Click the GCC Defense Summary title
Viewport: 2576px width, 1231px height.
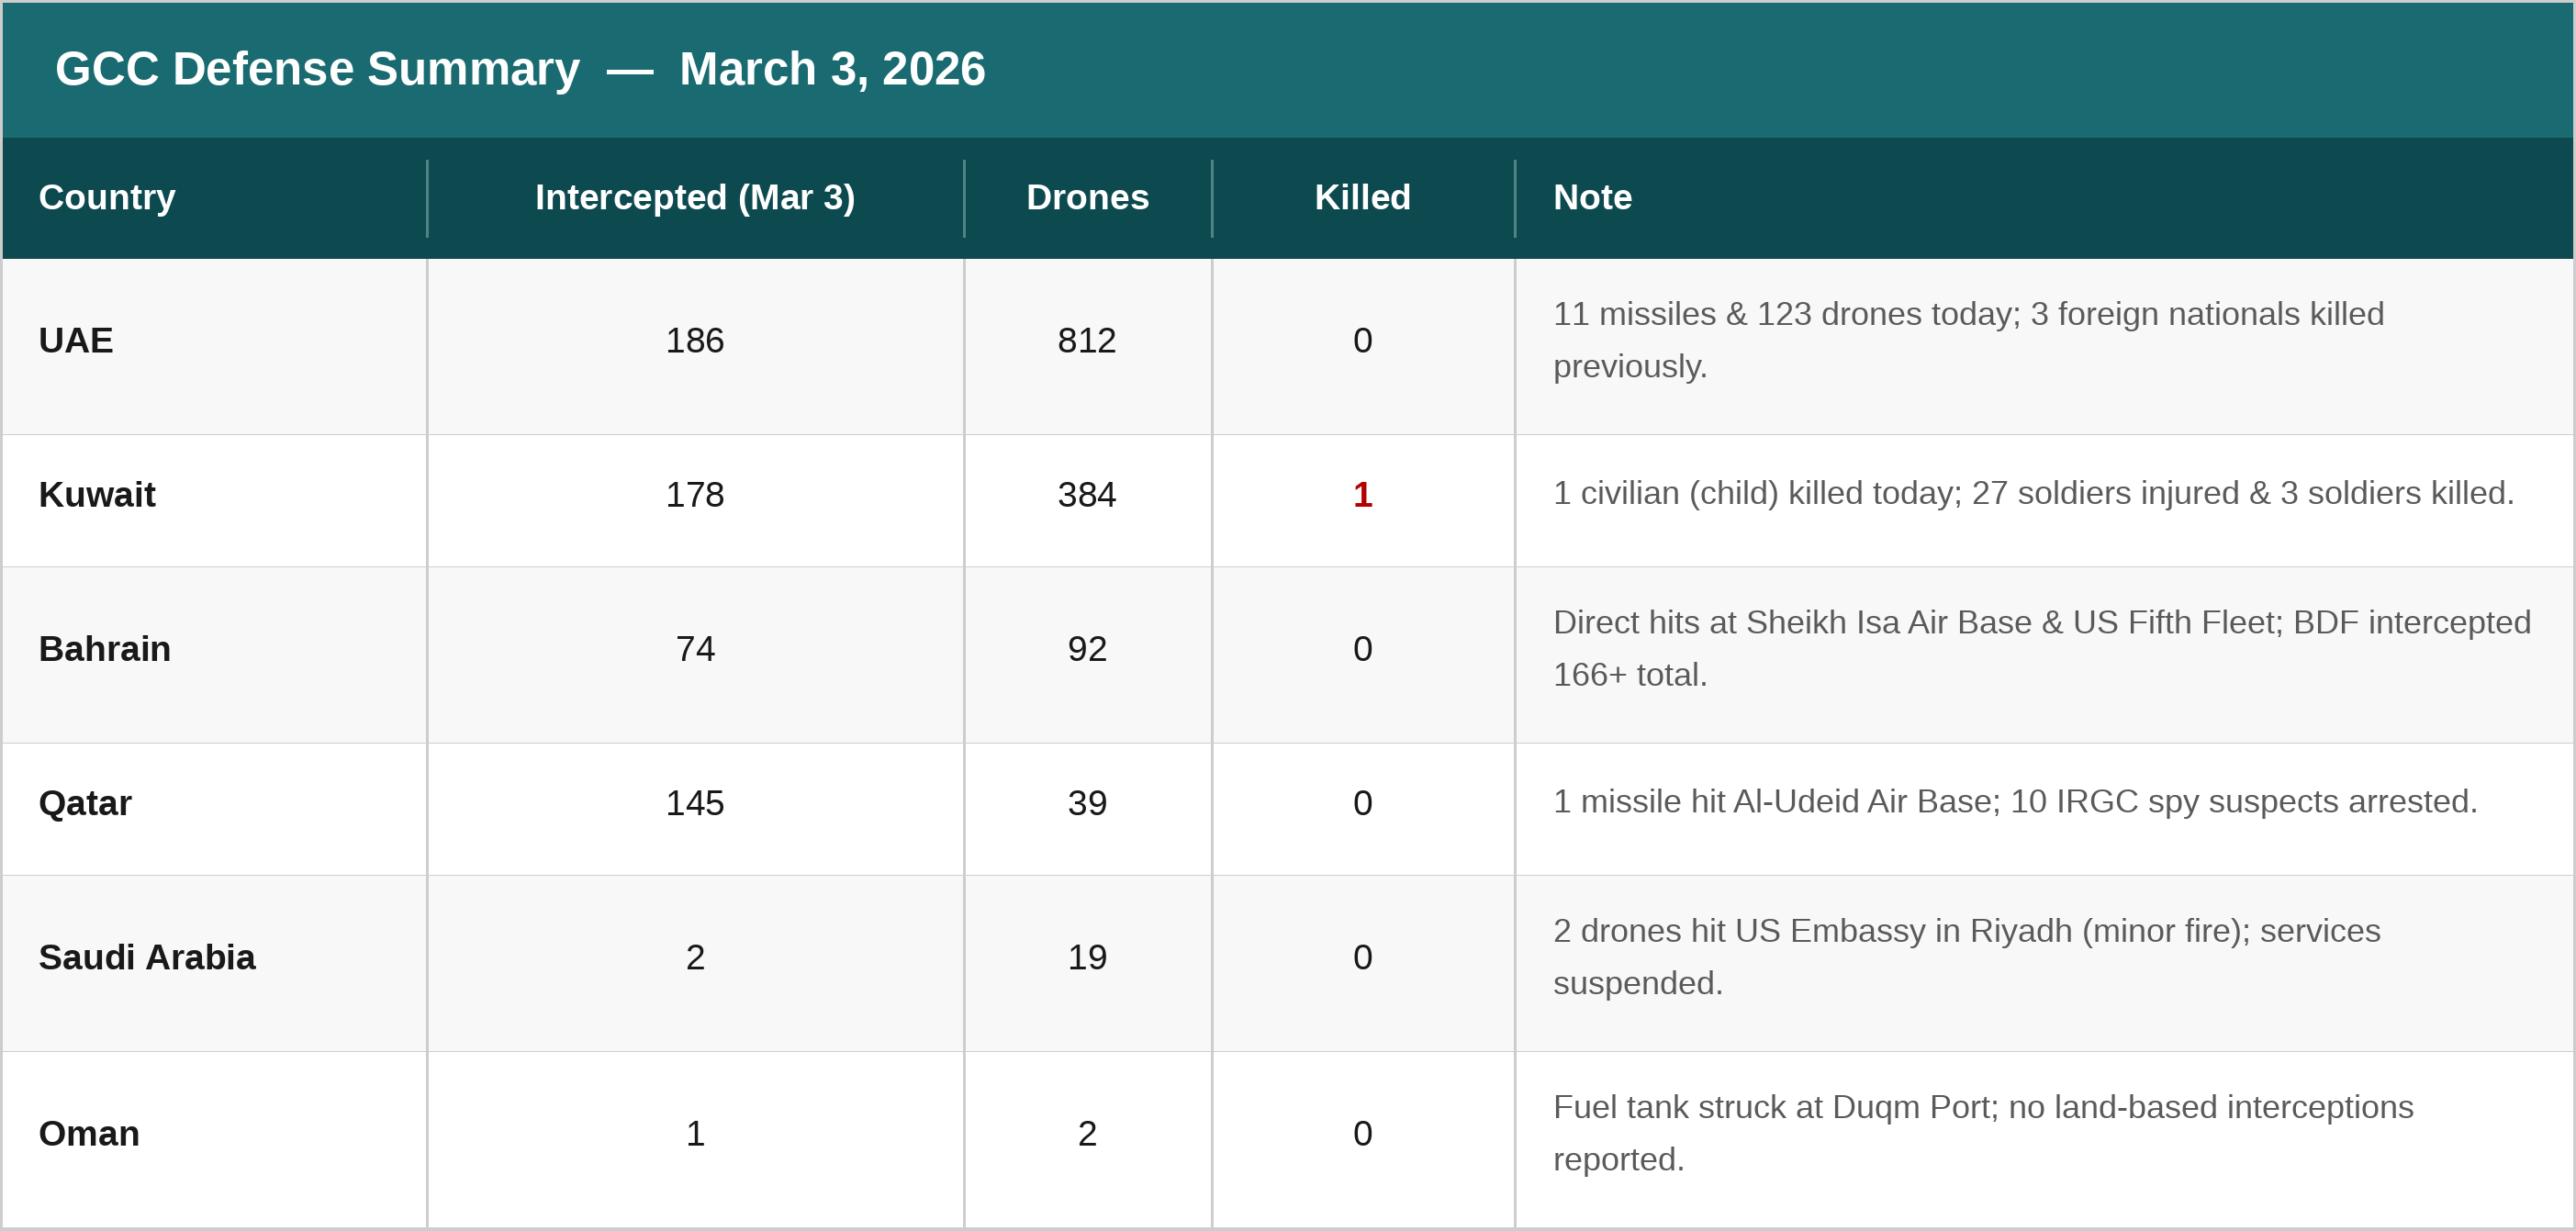point(520,69)
